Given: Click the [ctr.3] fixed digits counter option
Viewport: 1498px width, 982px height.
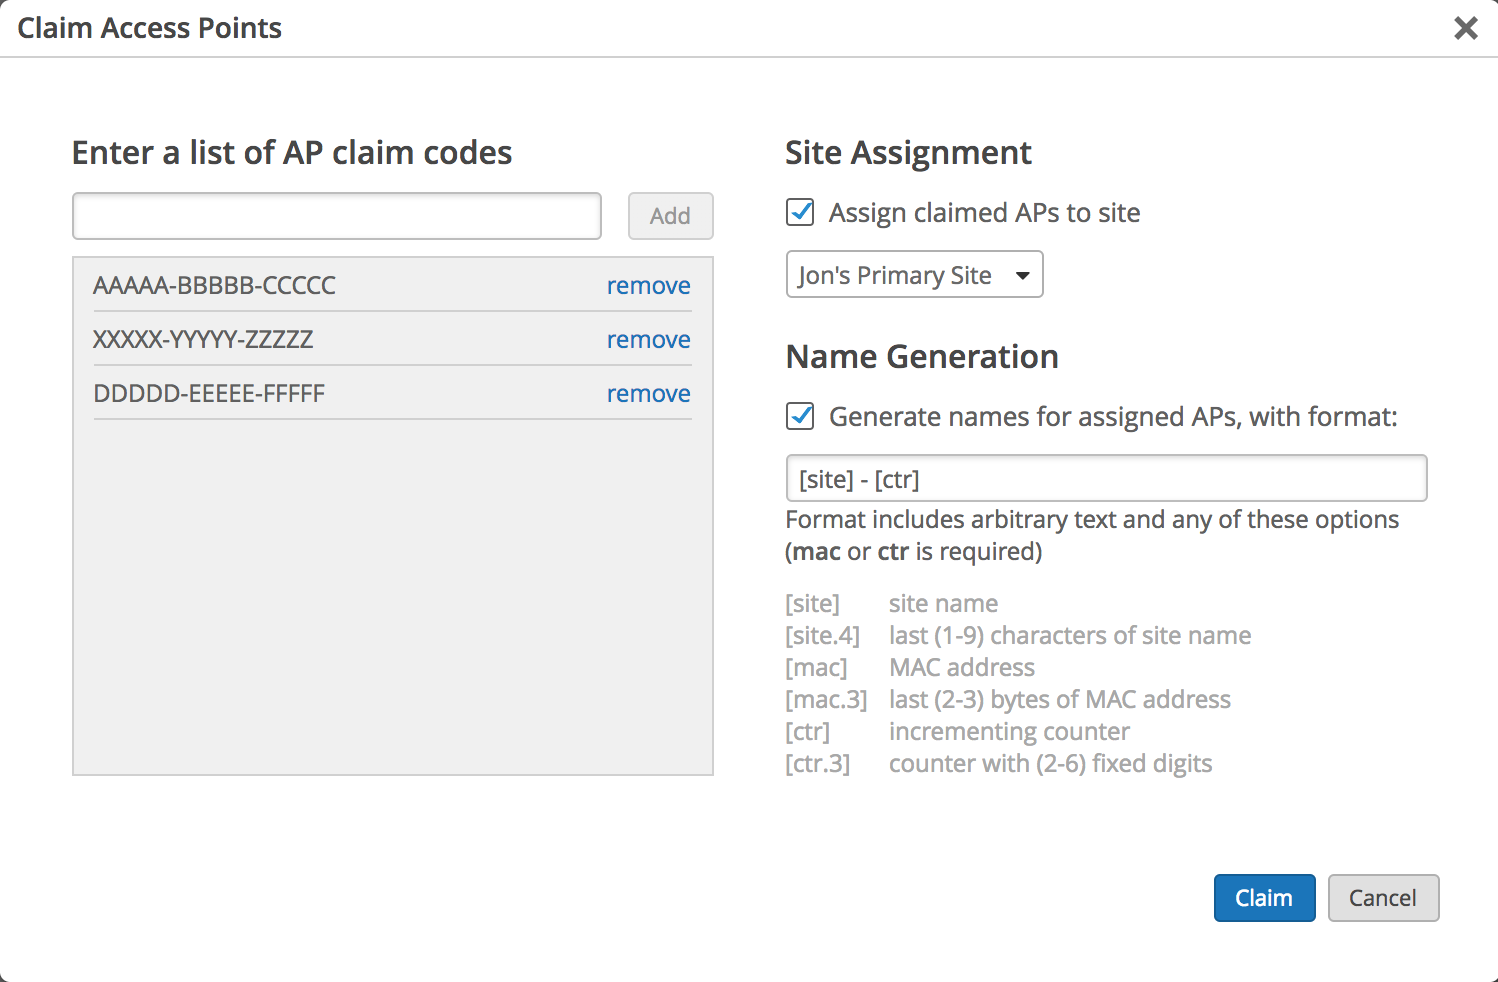Looking at the screenshot, I should coord(818,764).
